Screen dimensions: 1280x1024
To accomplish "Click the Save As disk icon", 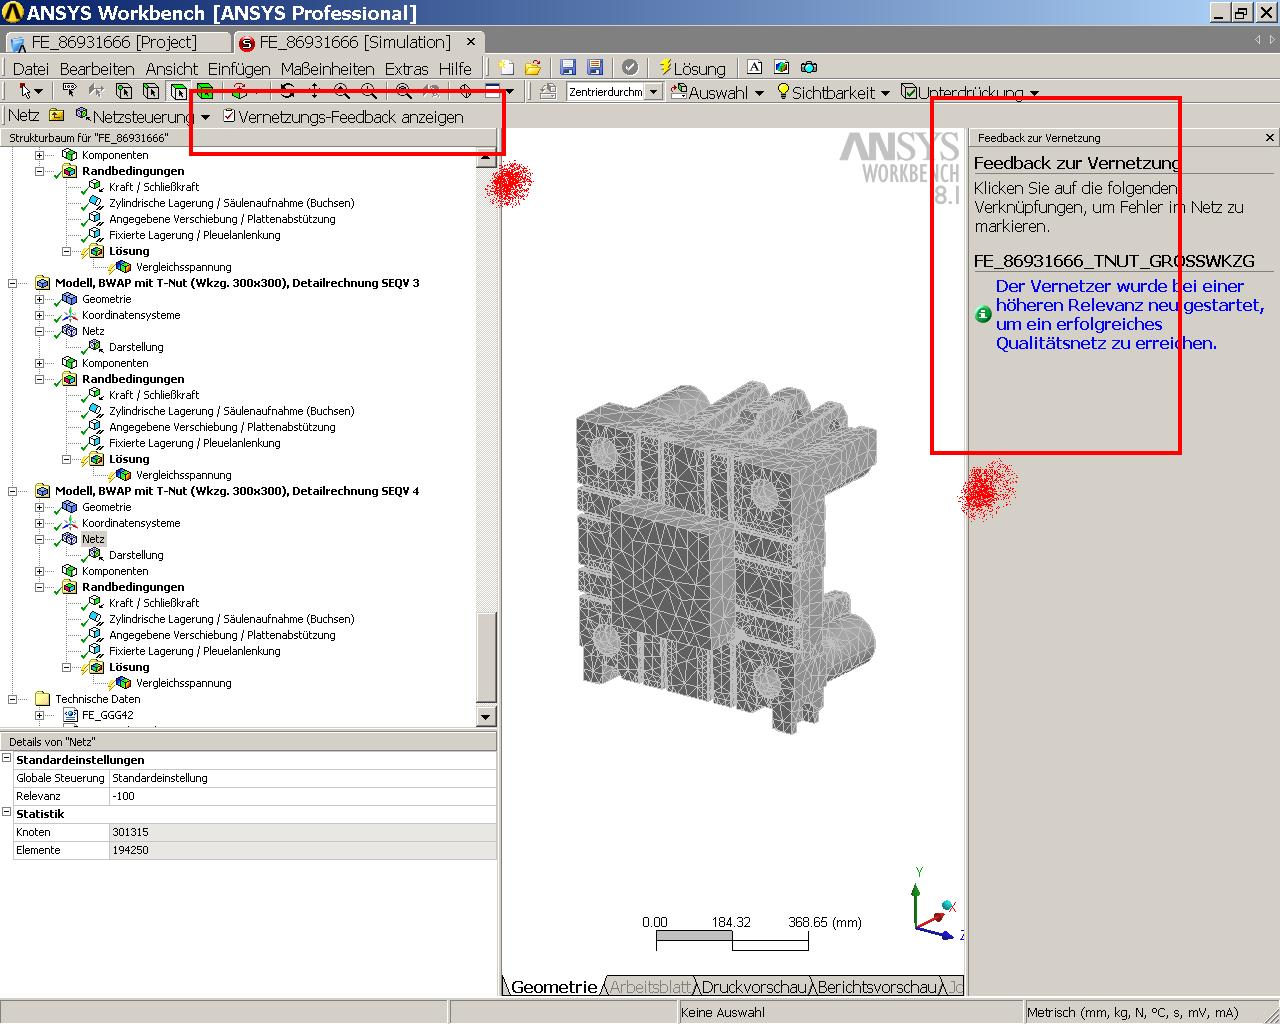I will (595, 67).
